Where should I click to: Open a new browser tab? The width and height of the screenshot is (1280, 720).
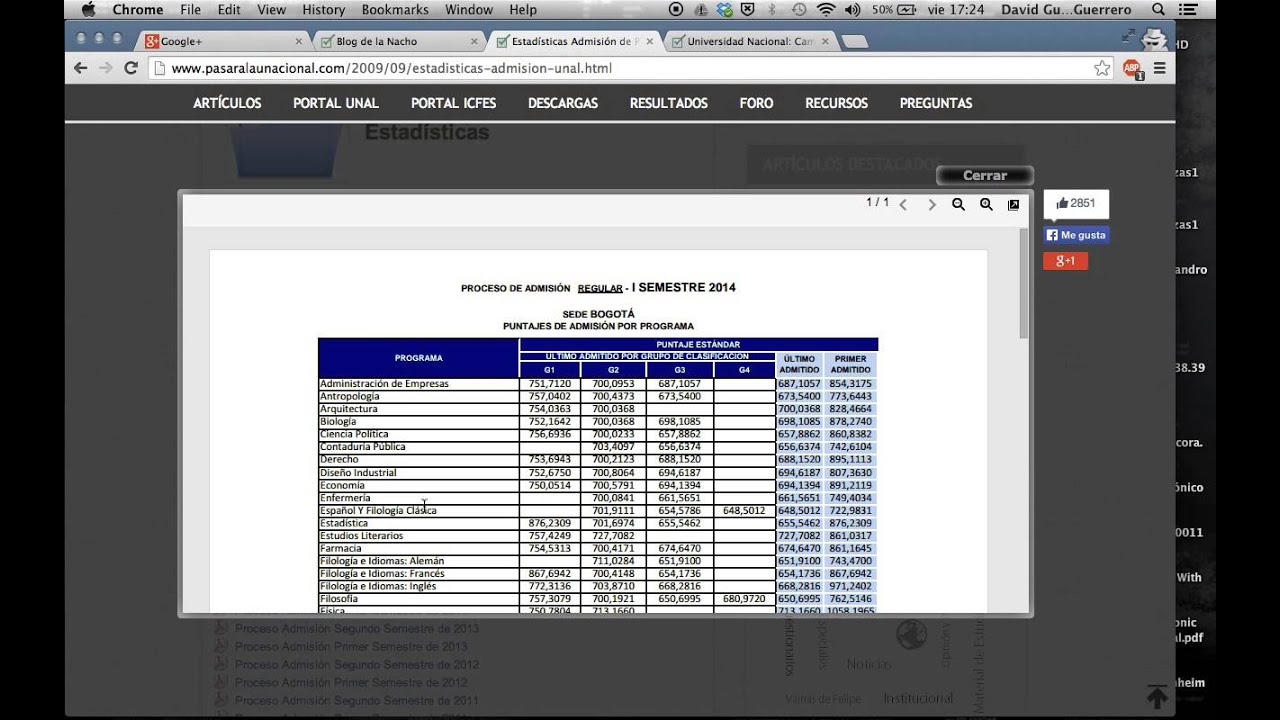click(x=855, y=42)
